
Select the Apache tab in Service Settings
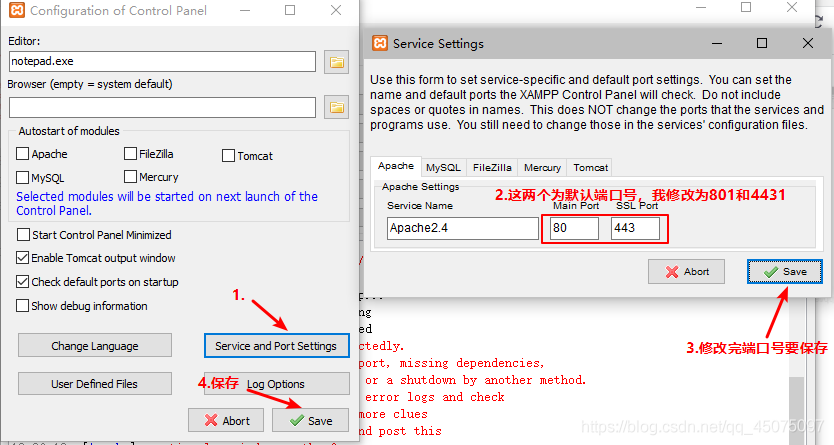(x=396, y=166)
